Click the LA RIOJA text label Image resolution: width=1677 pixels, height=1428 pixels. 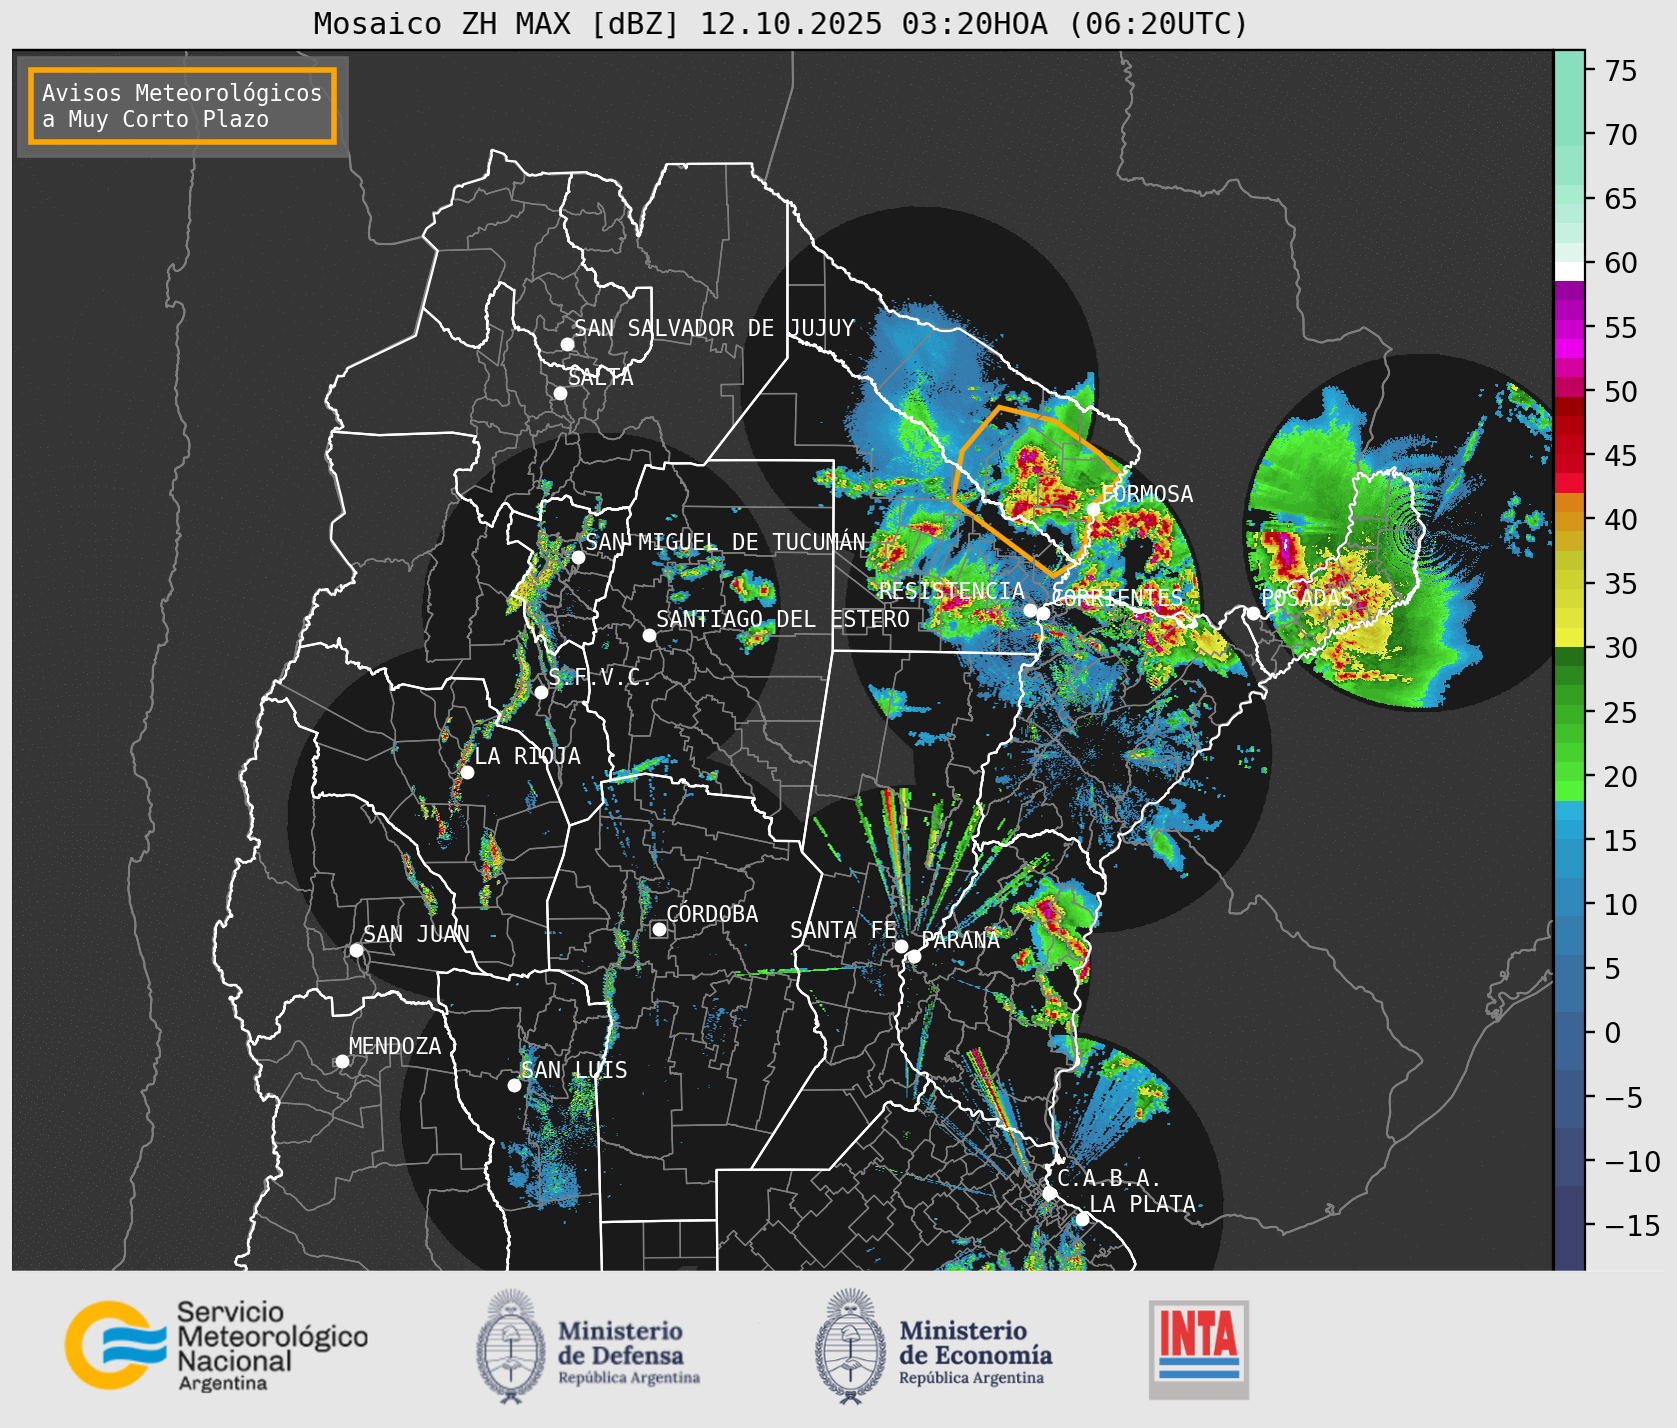[x=527, y=756]
